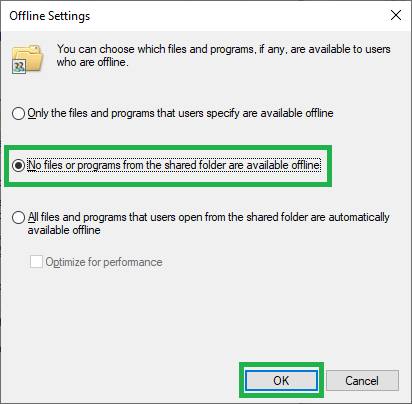Dismiss the dialog using Cancel
This screenshot has height=404, width=412.
click(x=362, y=380)
